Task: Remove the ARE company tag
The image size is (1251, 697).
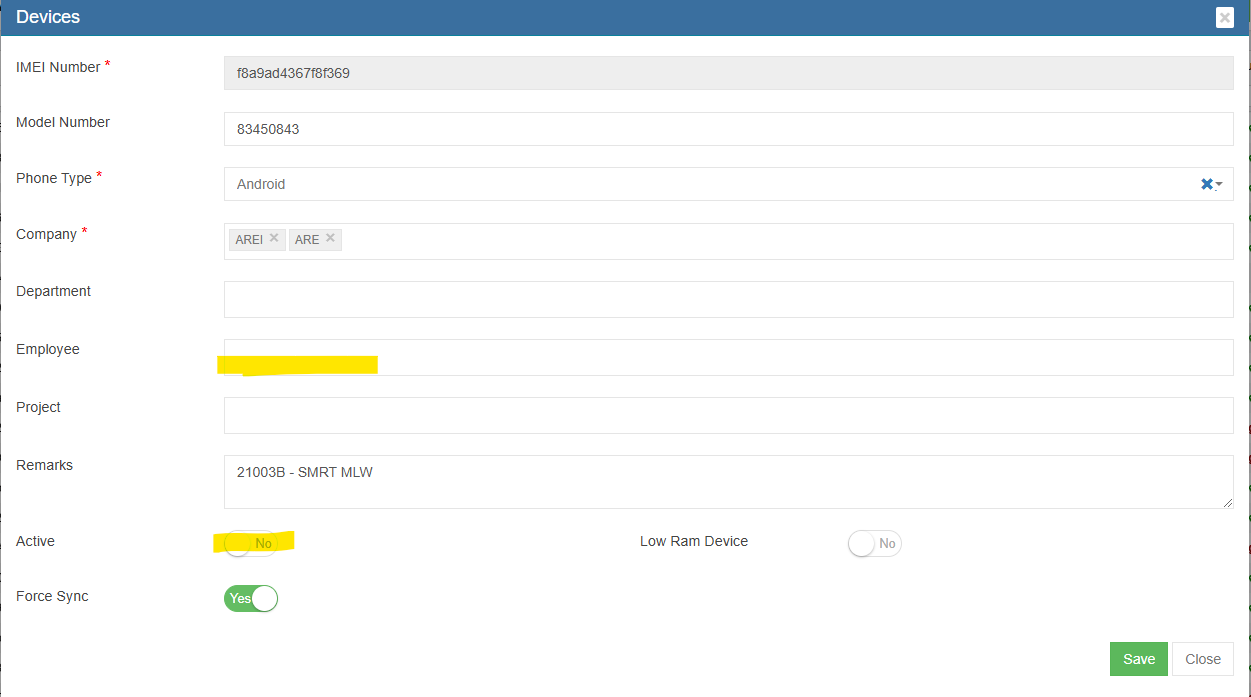Action: (330, 238)
